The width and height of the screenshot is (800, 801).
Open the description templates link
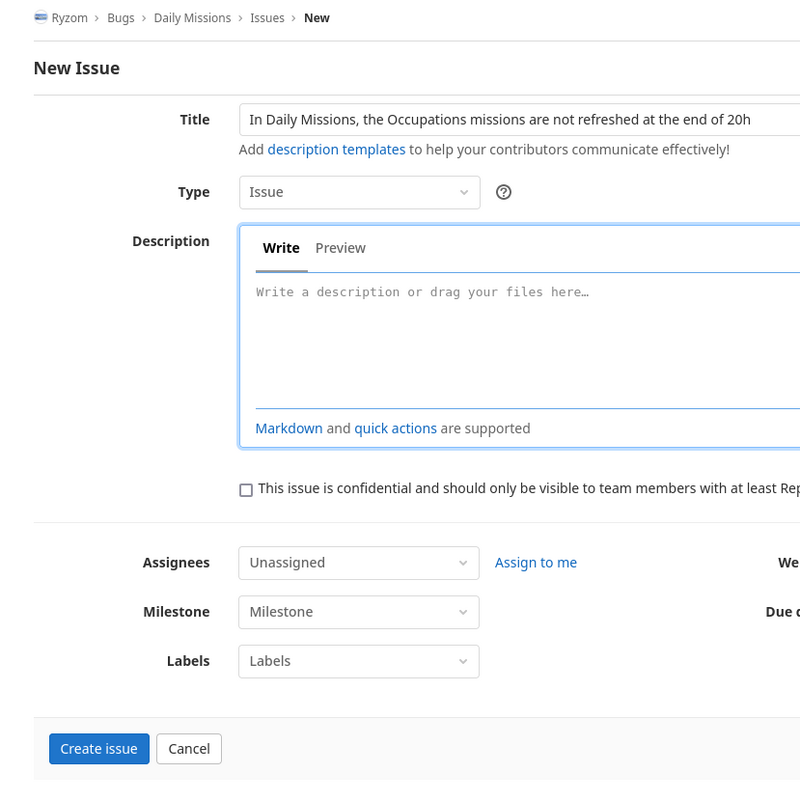(336, 149)
